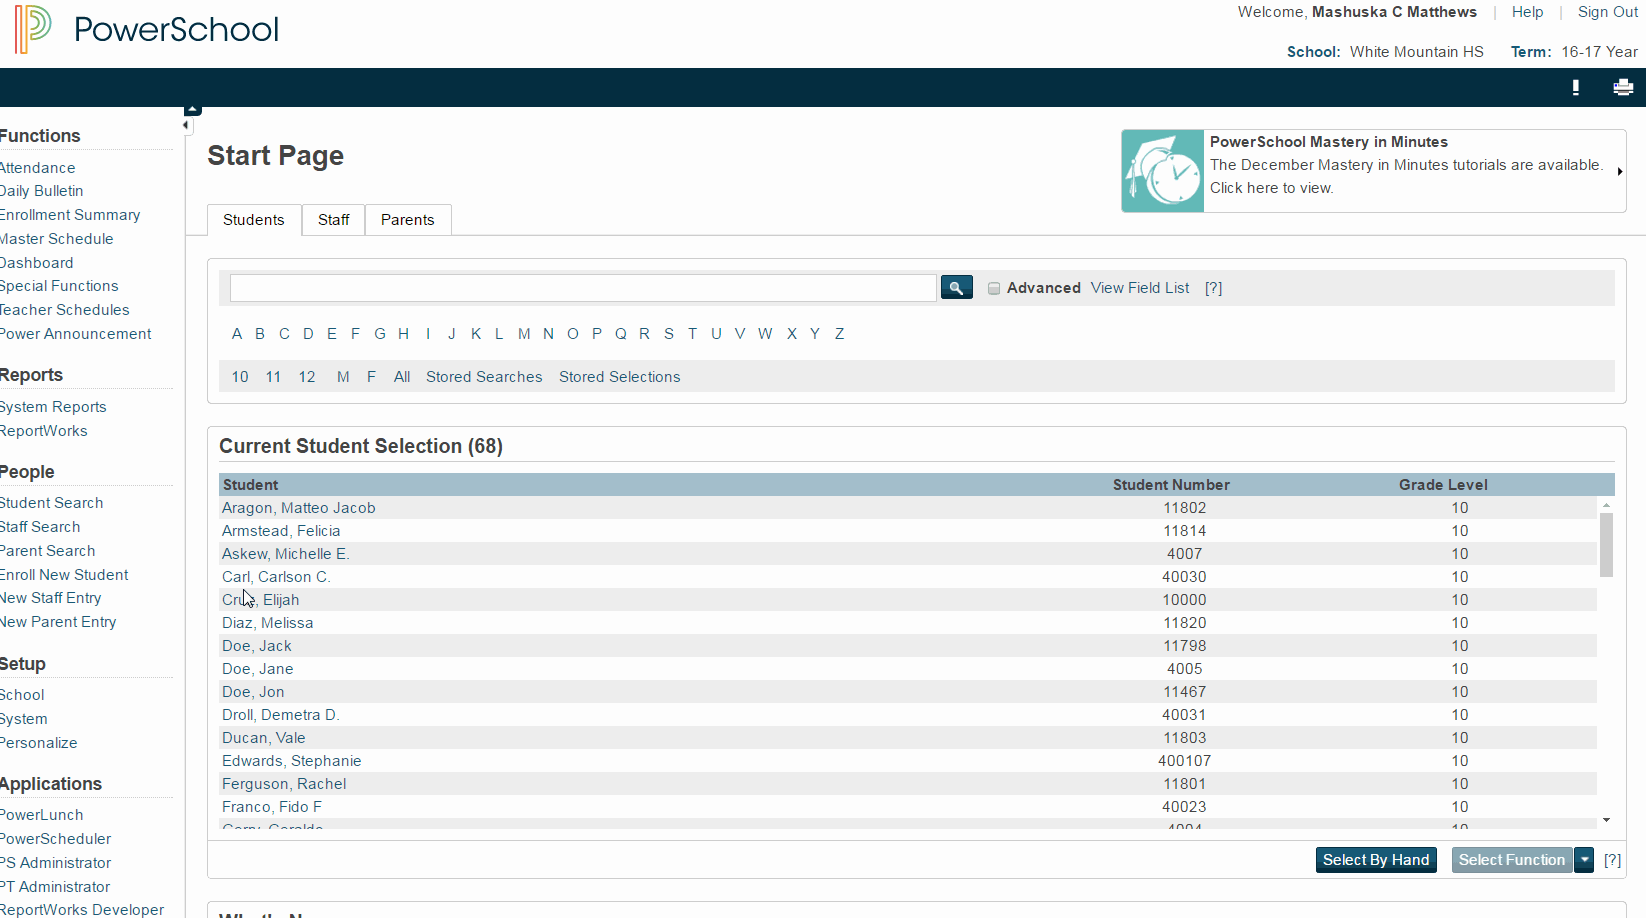Screen dimensions: 1646x918
Task: Open Enroll New Student
Action: coord(64,575)
